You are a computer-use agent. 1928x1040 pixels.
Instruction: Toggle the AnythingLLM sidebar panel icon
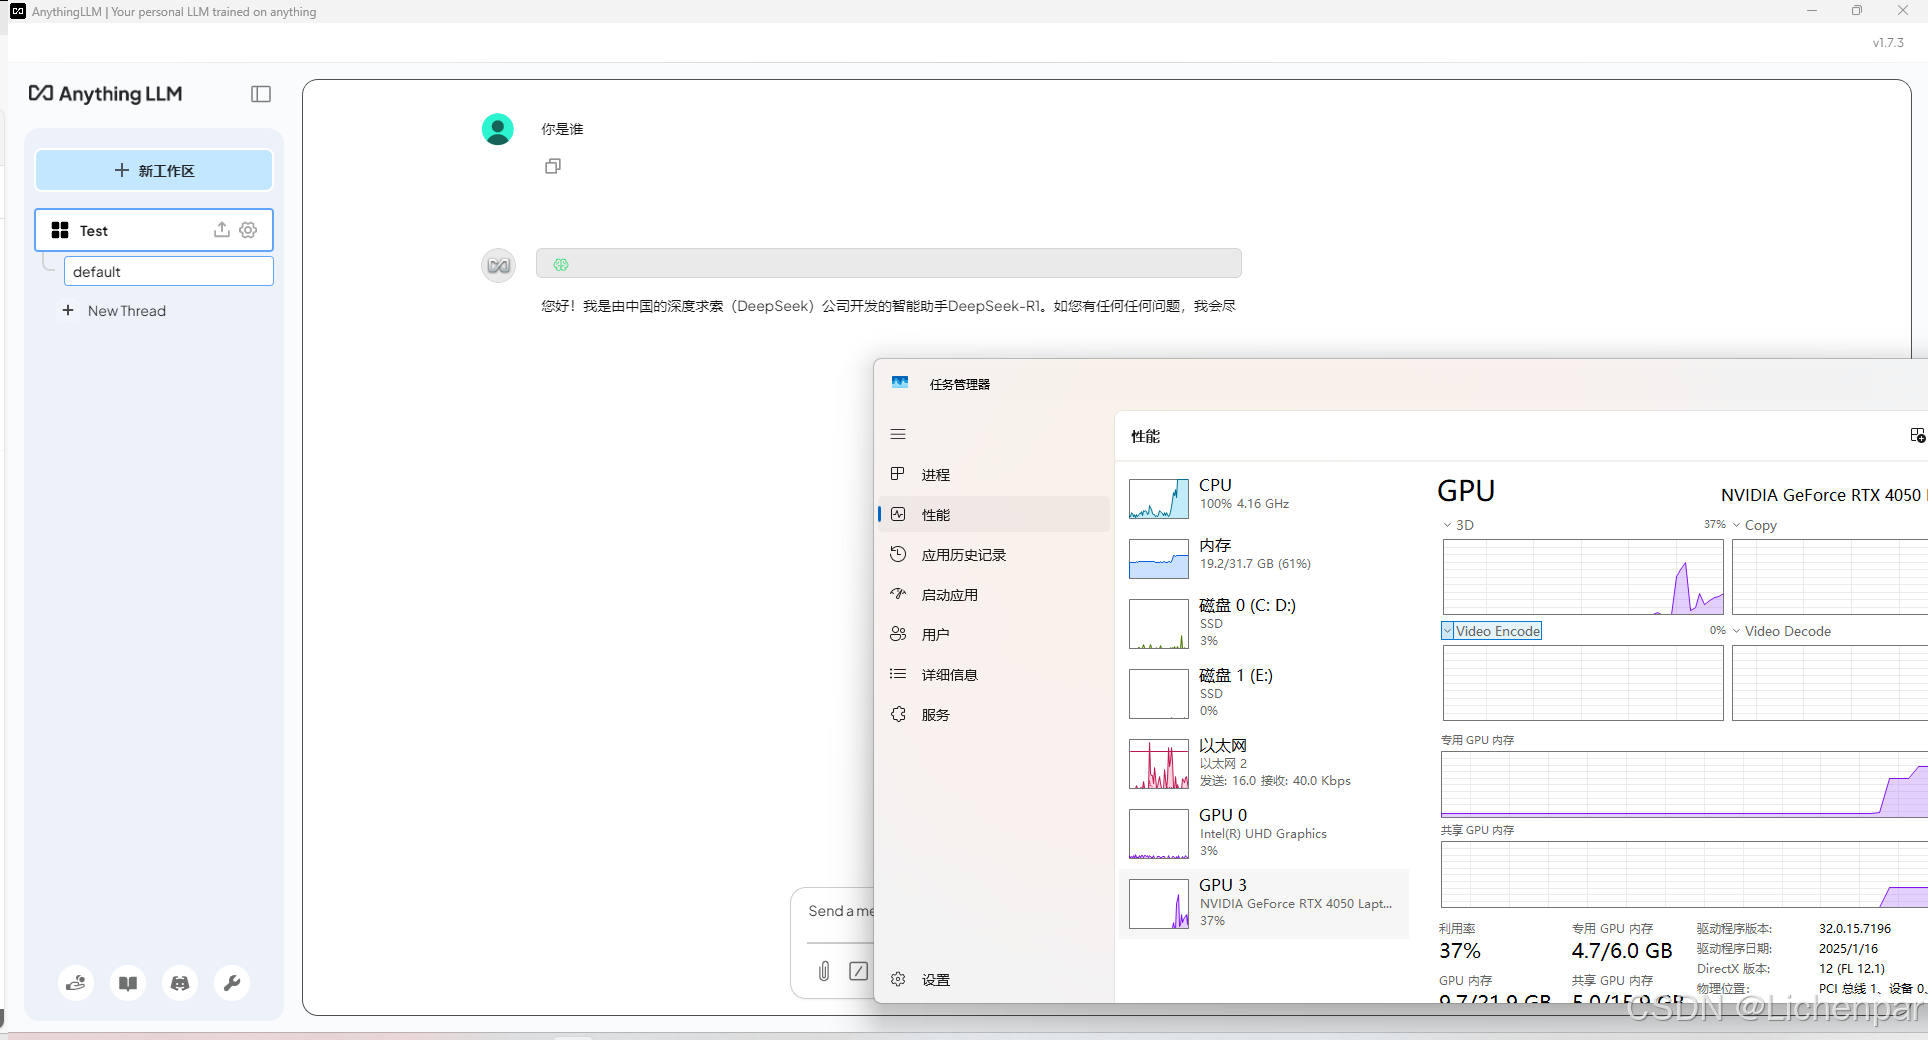(261, 94)
